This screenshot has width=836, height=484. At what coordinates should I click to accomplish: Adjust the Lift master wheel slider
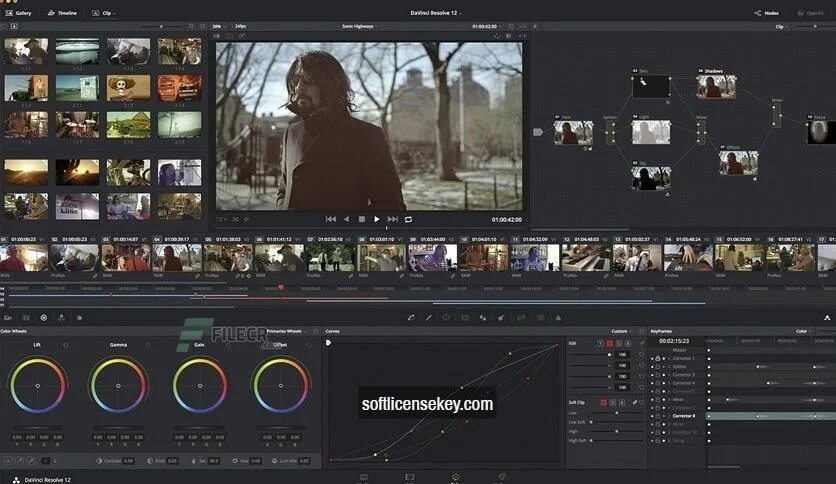click(37, 427)
